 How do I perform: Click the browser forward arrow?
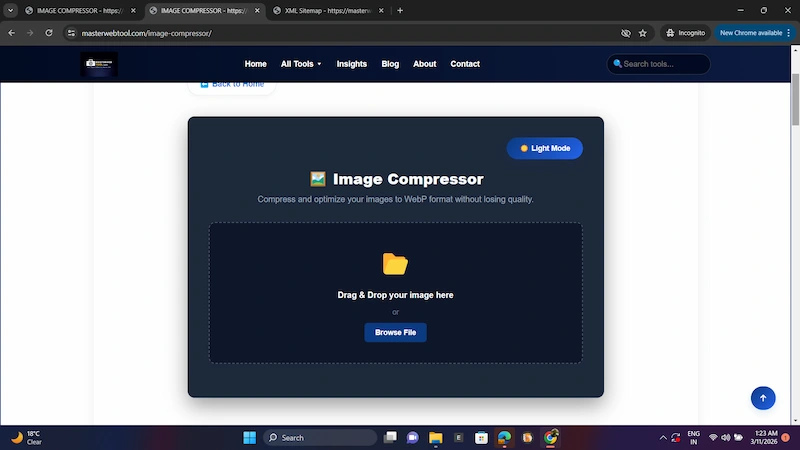point(30,33)
